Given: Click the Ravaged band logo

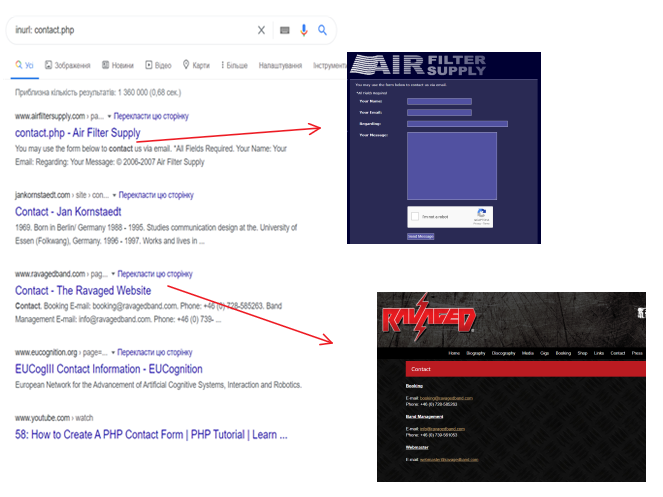Looking at the screenshot, I should click(428, 317).
